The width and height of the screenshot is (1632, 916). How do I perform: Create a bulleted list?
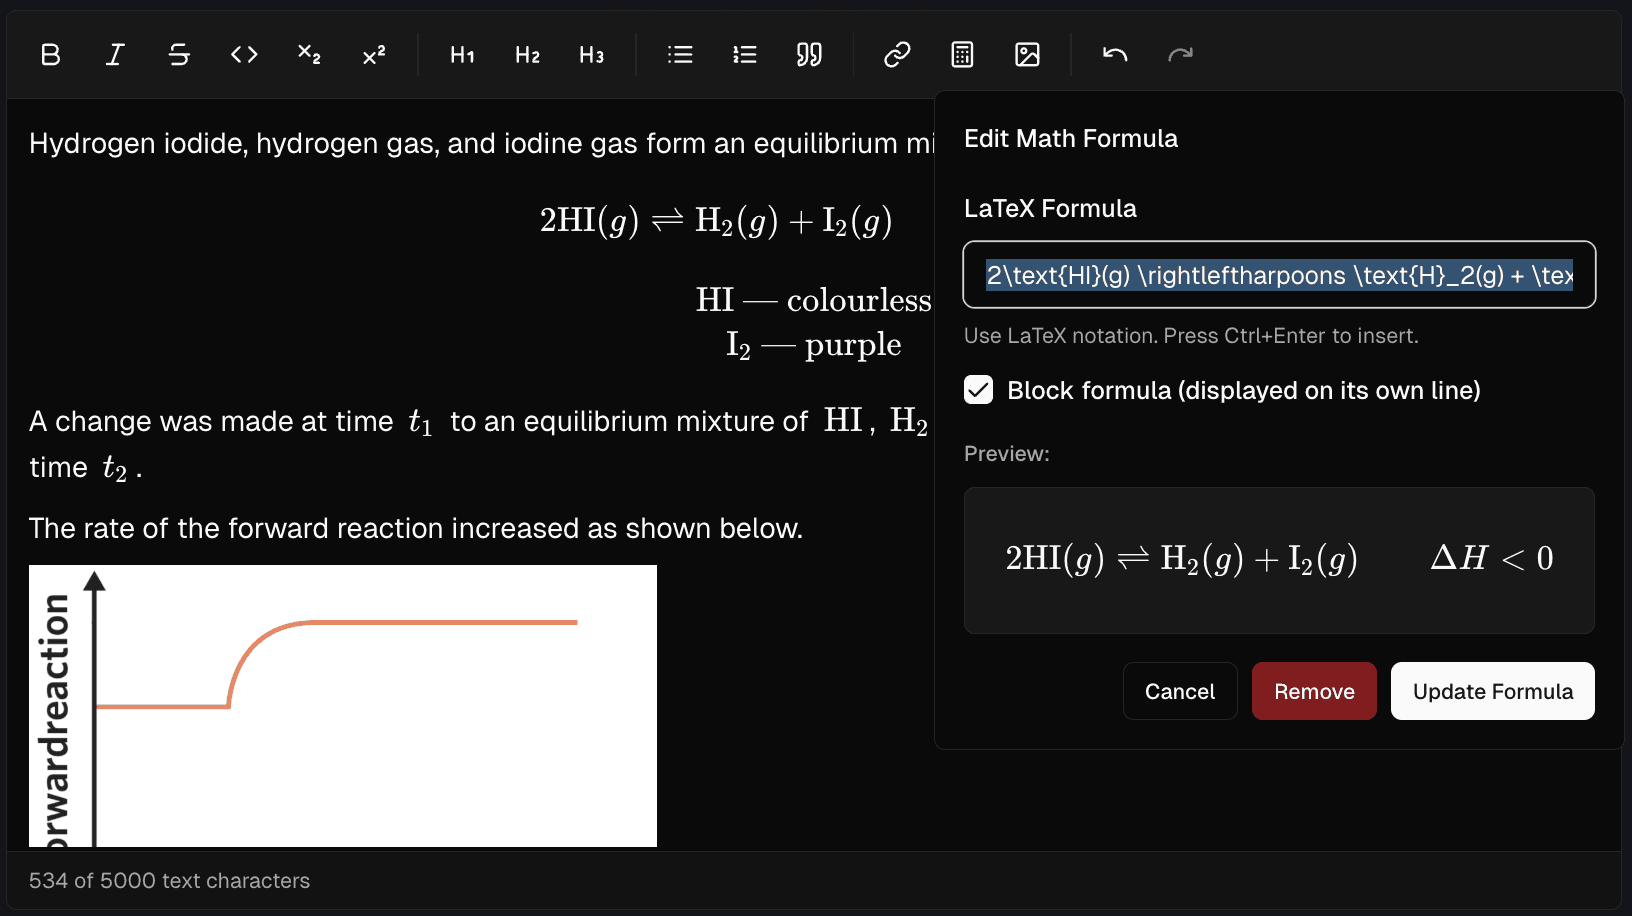pyautogui.click(x=680, y=55)
